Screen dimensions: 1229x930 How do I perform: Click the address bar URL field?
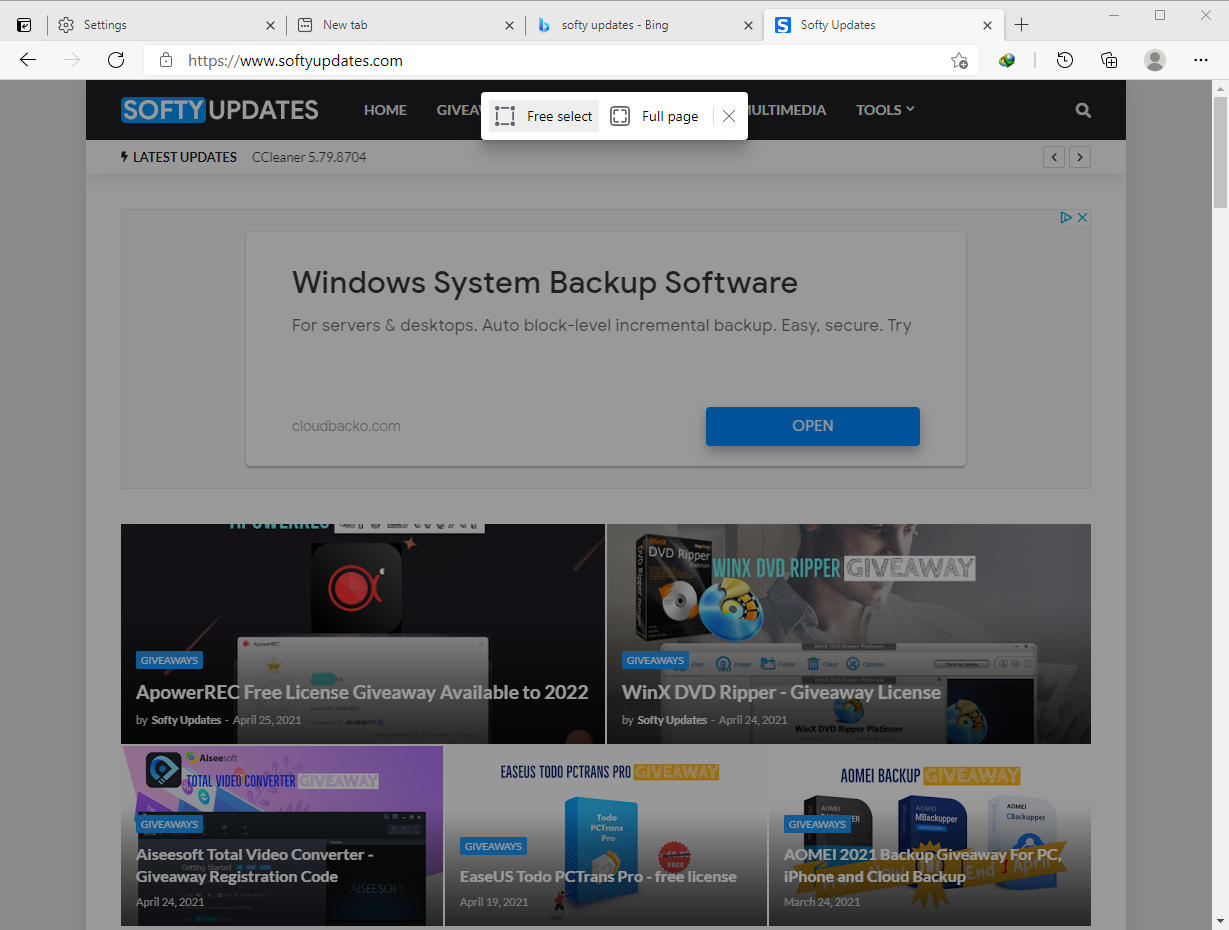pyautogui.click(x=560, y=60)
